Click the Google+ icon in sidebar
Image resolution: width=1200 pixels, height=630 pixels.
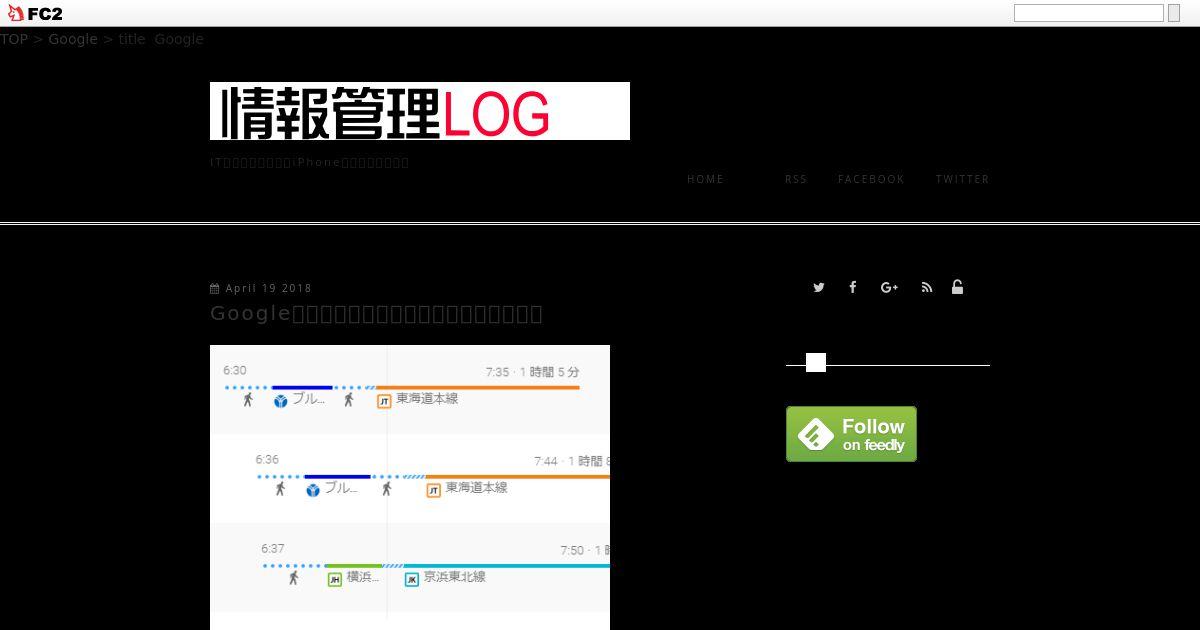tap(889, 287)
